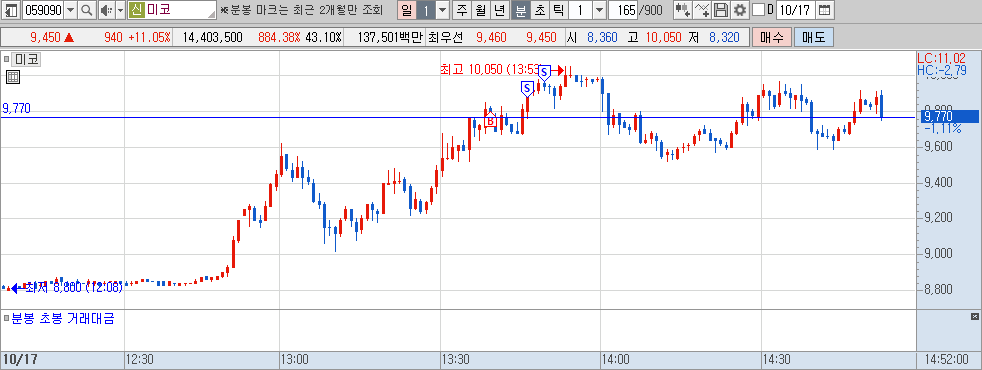This screenshot has height=370, width=982.
Task: Click the save floppy disk icon
Action: click(x=721, y=10)
